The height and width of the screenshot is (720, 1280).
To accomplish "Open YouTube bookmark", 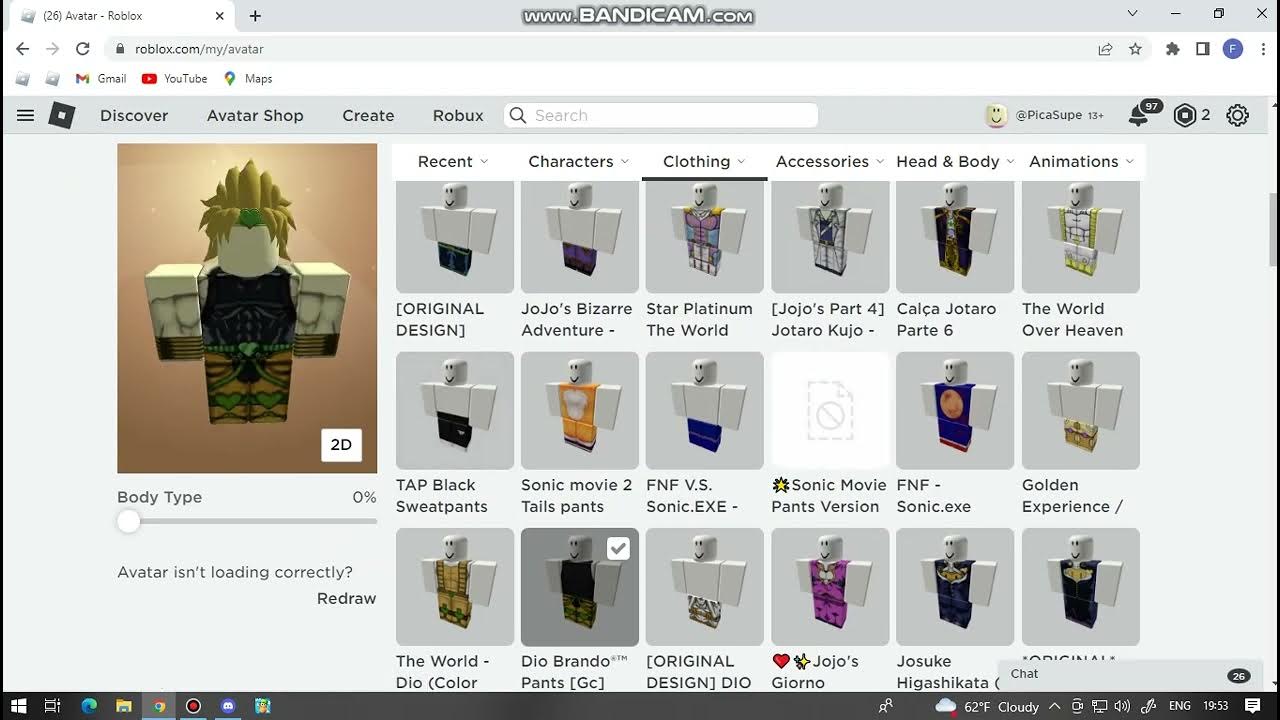I will tap(174, 79).
